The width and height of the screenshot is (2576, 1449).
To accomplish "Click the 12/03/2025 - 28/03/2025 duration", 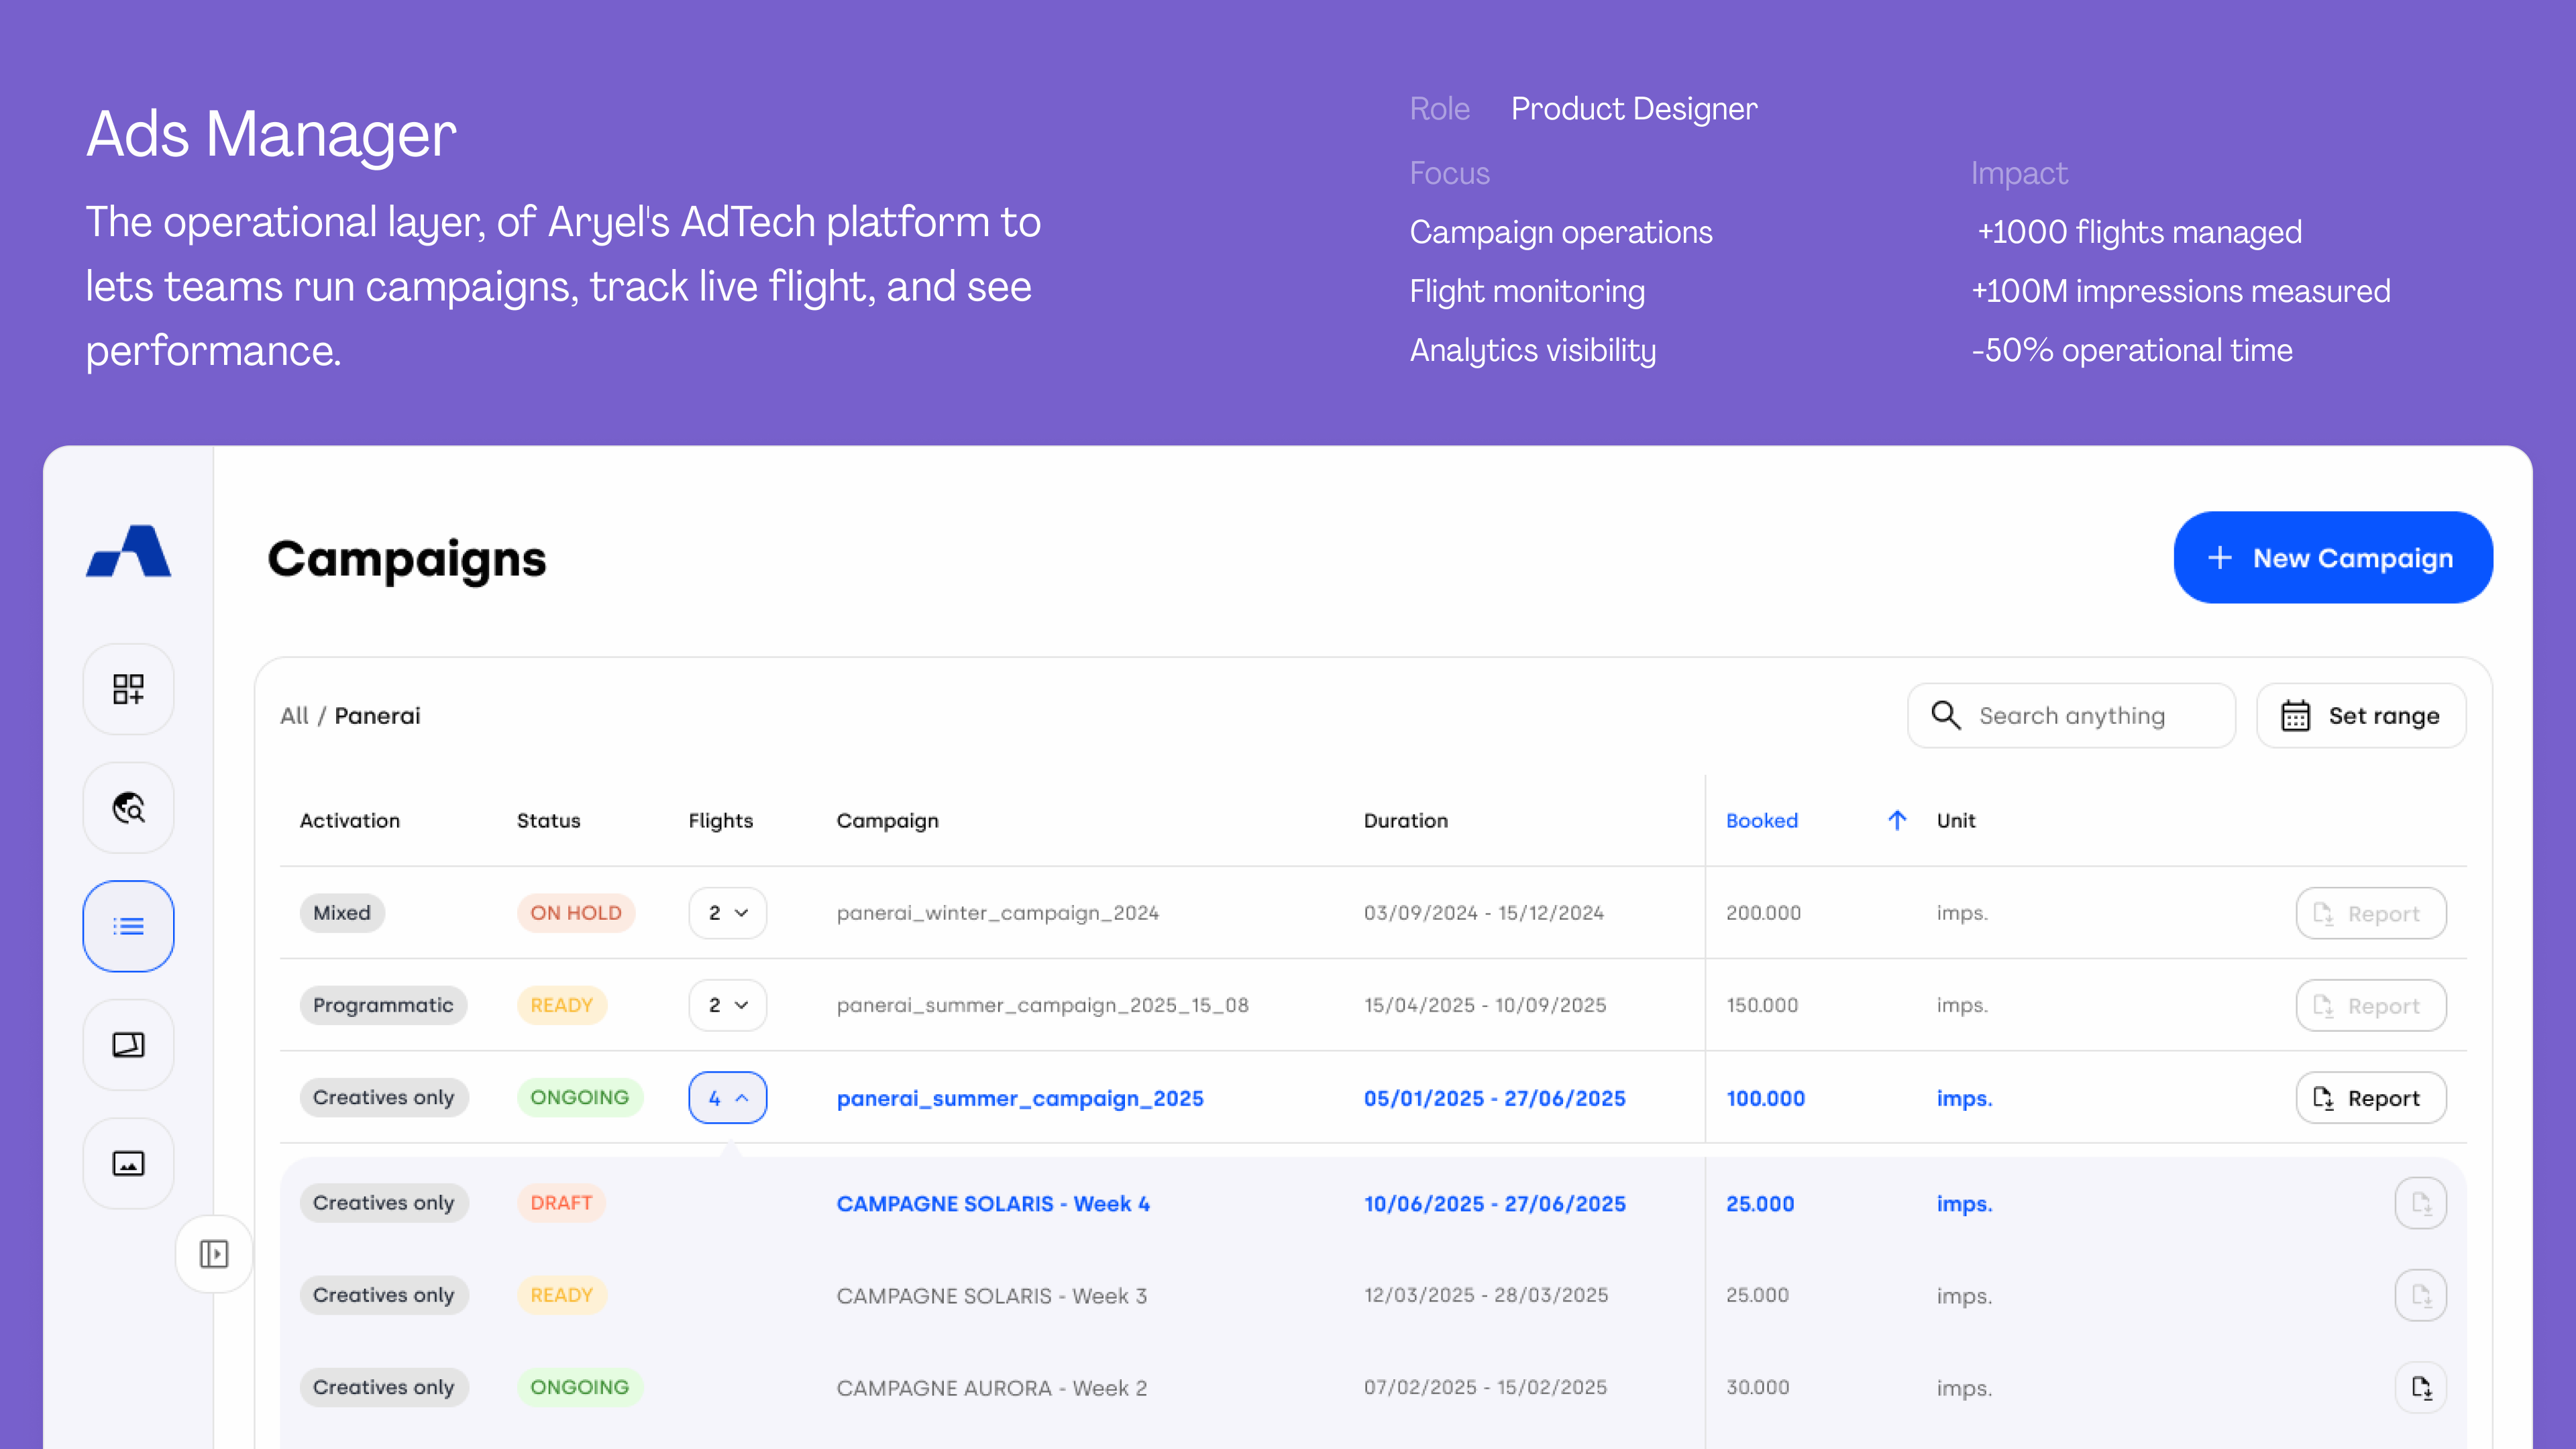I will [1486, 1295].
